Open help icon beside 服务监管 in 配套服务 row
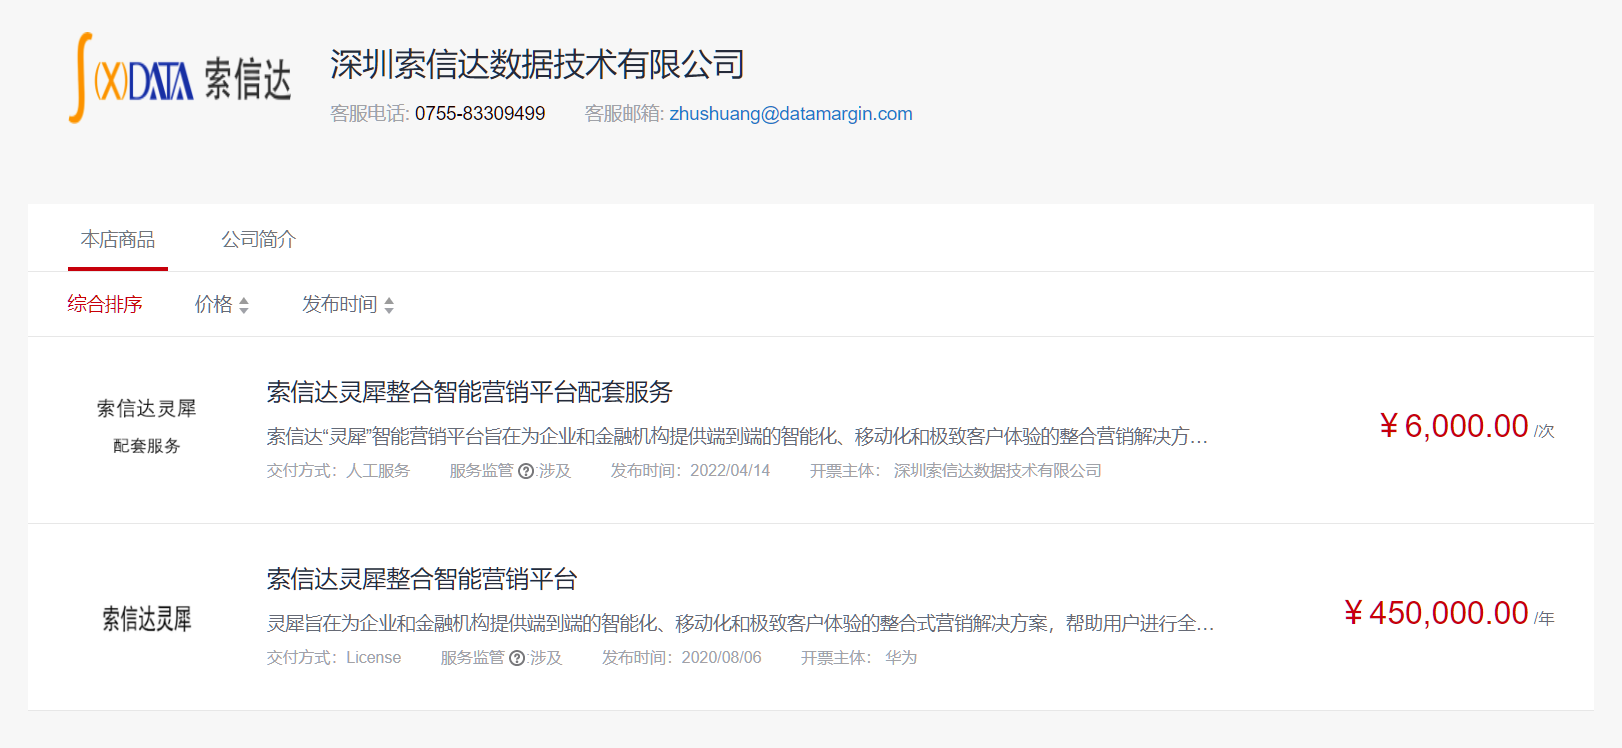1622x748 pixels. coord(526,471)
